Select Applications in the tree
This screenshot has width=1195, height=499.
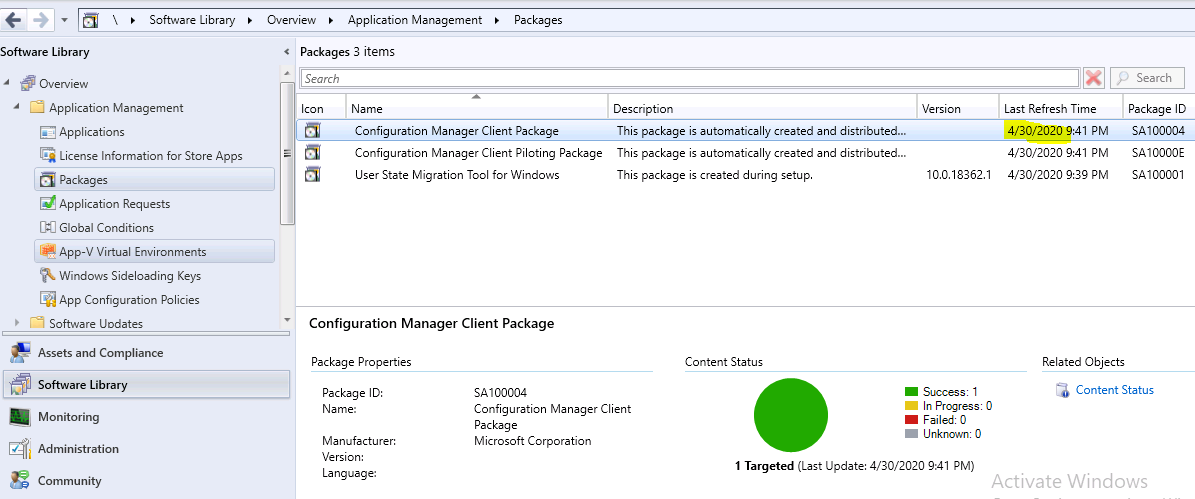point(91,132)
